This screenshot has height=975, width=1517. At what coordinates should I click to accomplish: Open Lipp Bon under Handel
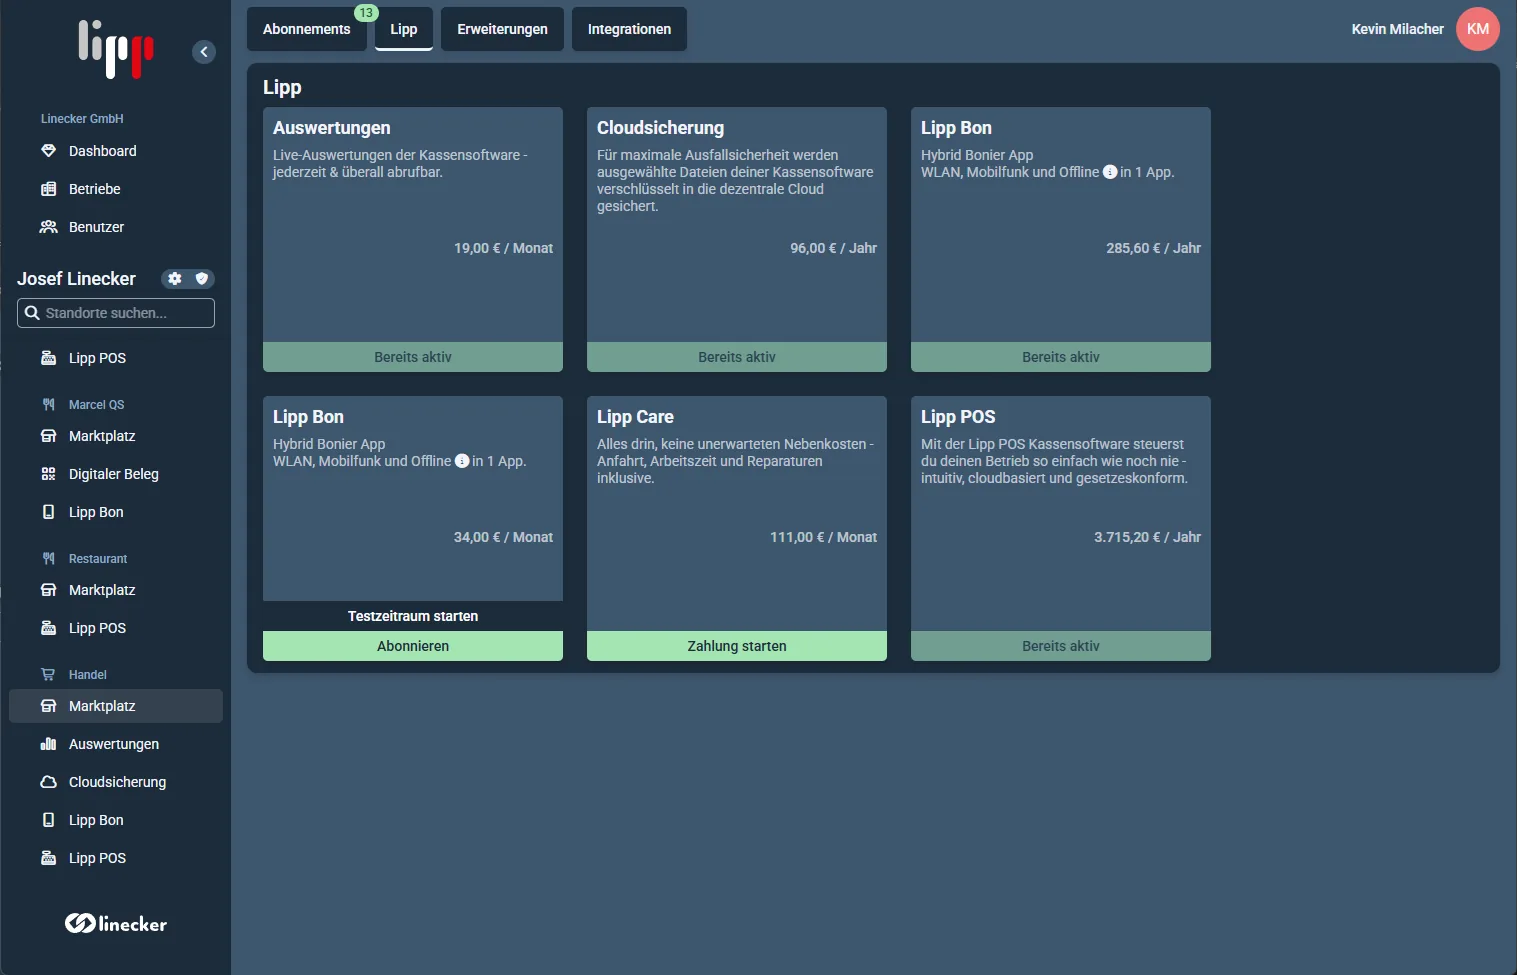(116, 820)
